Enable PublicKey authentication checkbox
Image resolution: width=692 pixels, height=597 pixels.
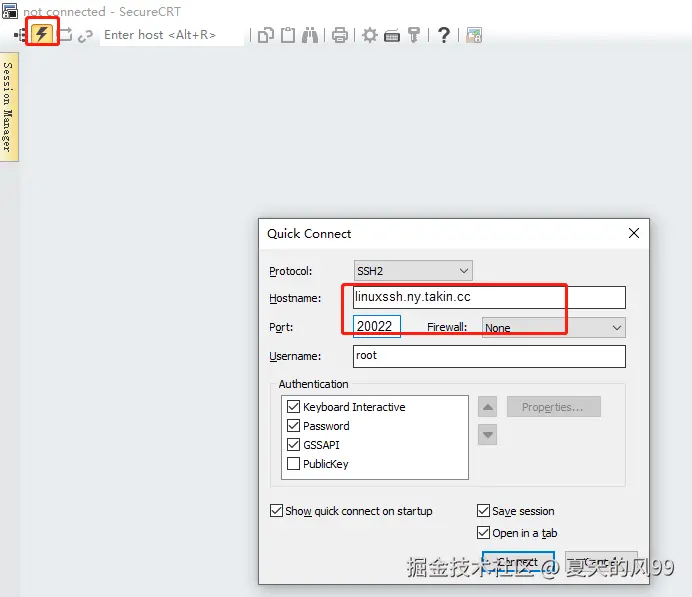[293, 464]
